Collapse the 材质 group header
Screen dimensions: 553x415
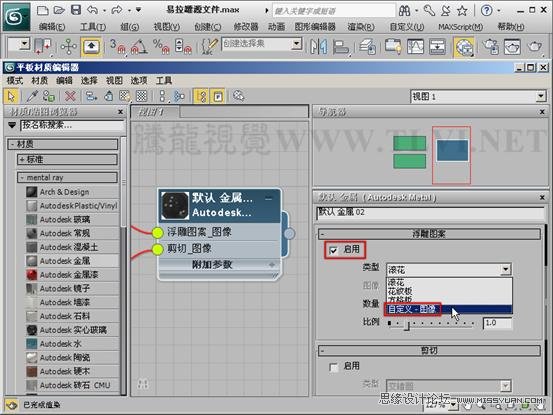tap(63, 144)
